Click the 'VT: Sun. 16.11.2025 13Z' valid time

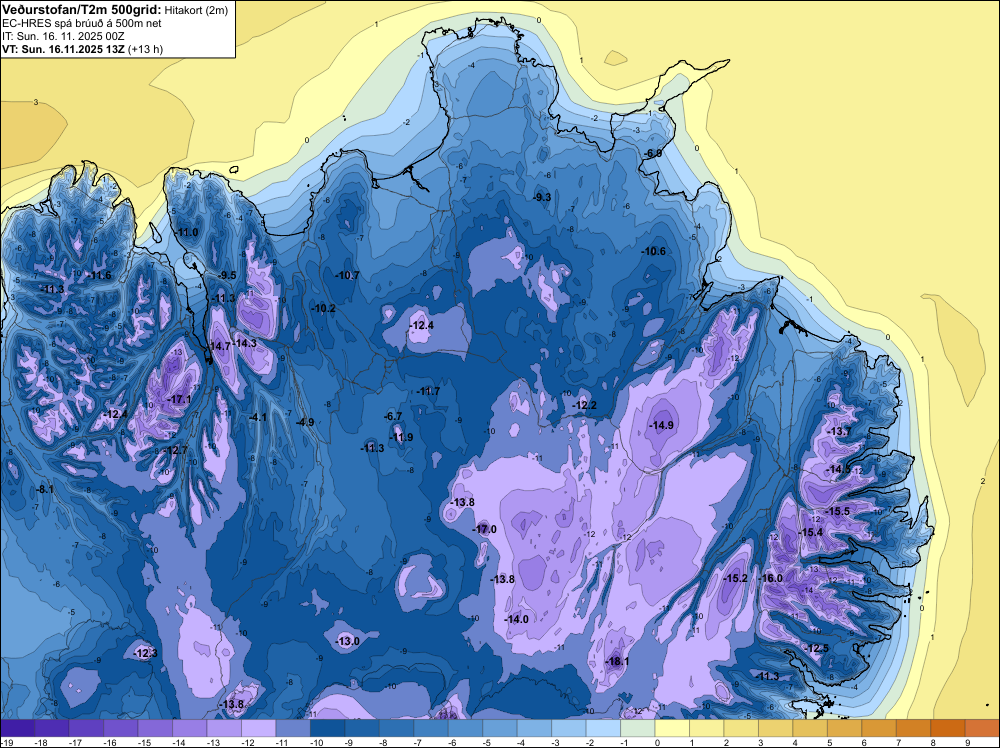pos(64,49)
